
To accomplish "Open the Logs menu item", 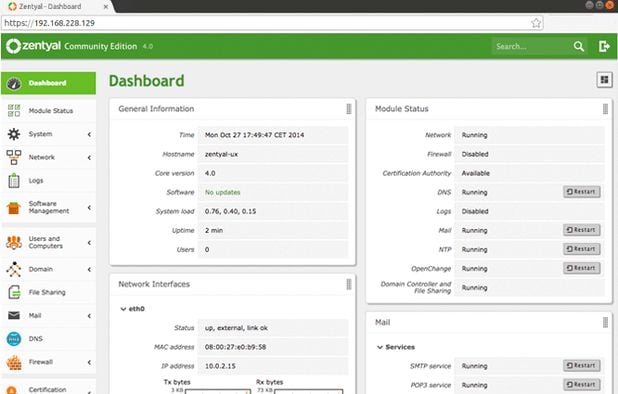I will coord(48,180).
